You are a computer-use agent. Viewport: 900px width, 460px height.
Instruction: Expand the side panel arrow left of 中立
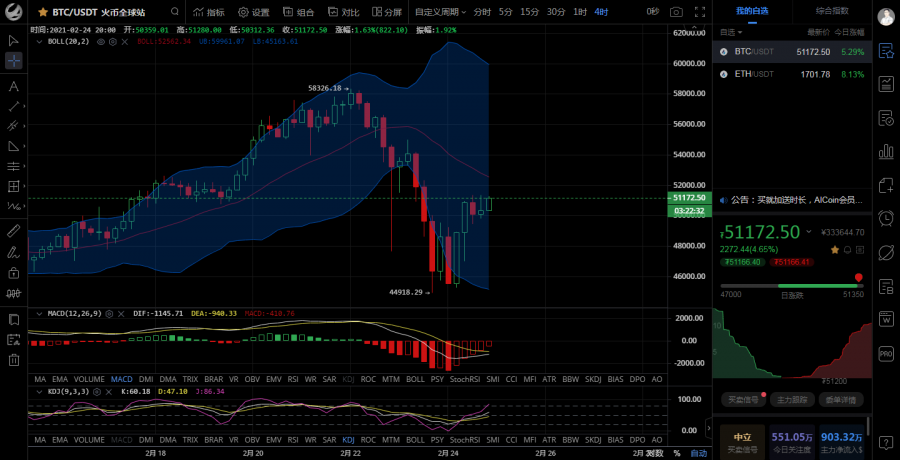(709, 428)
